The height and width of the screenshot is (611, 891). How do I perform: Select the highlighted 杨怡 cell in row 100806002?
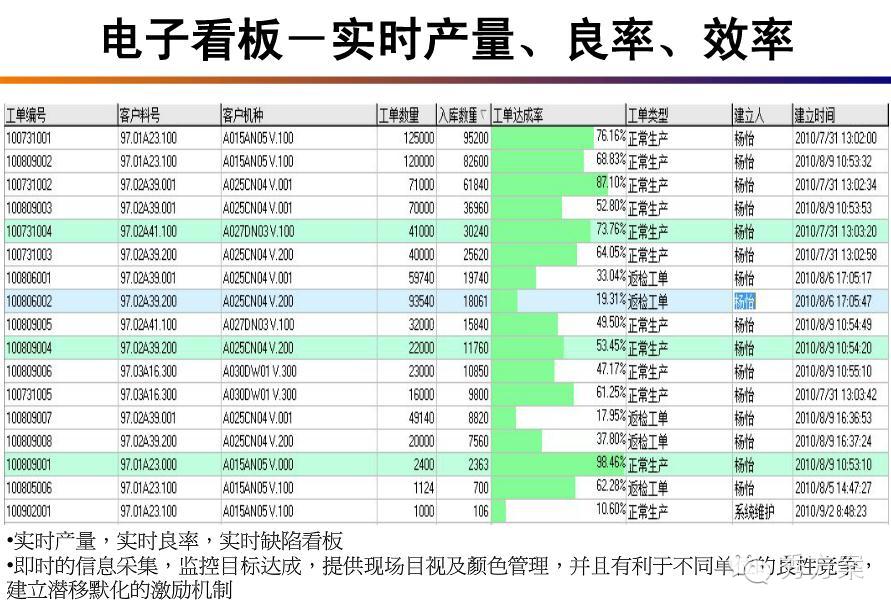point(745,301)
